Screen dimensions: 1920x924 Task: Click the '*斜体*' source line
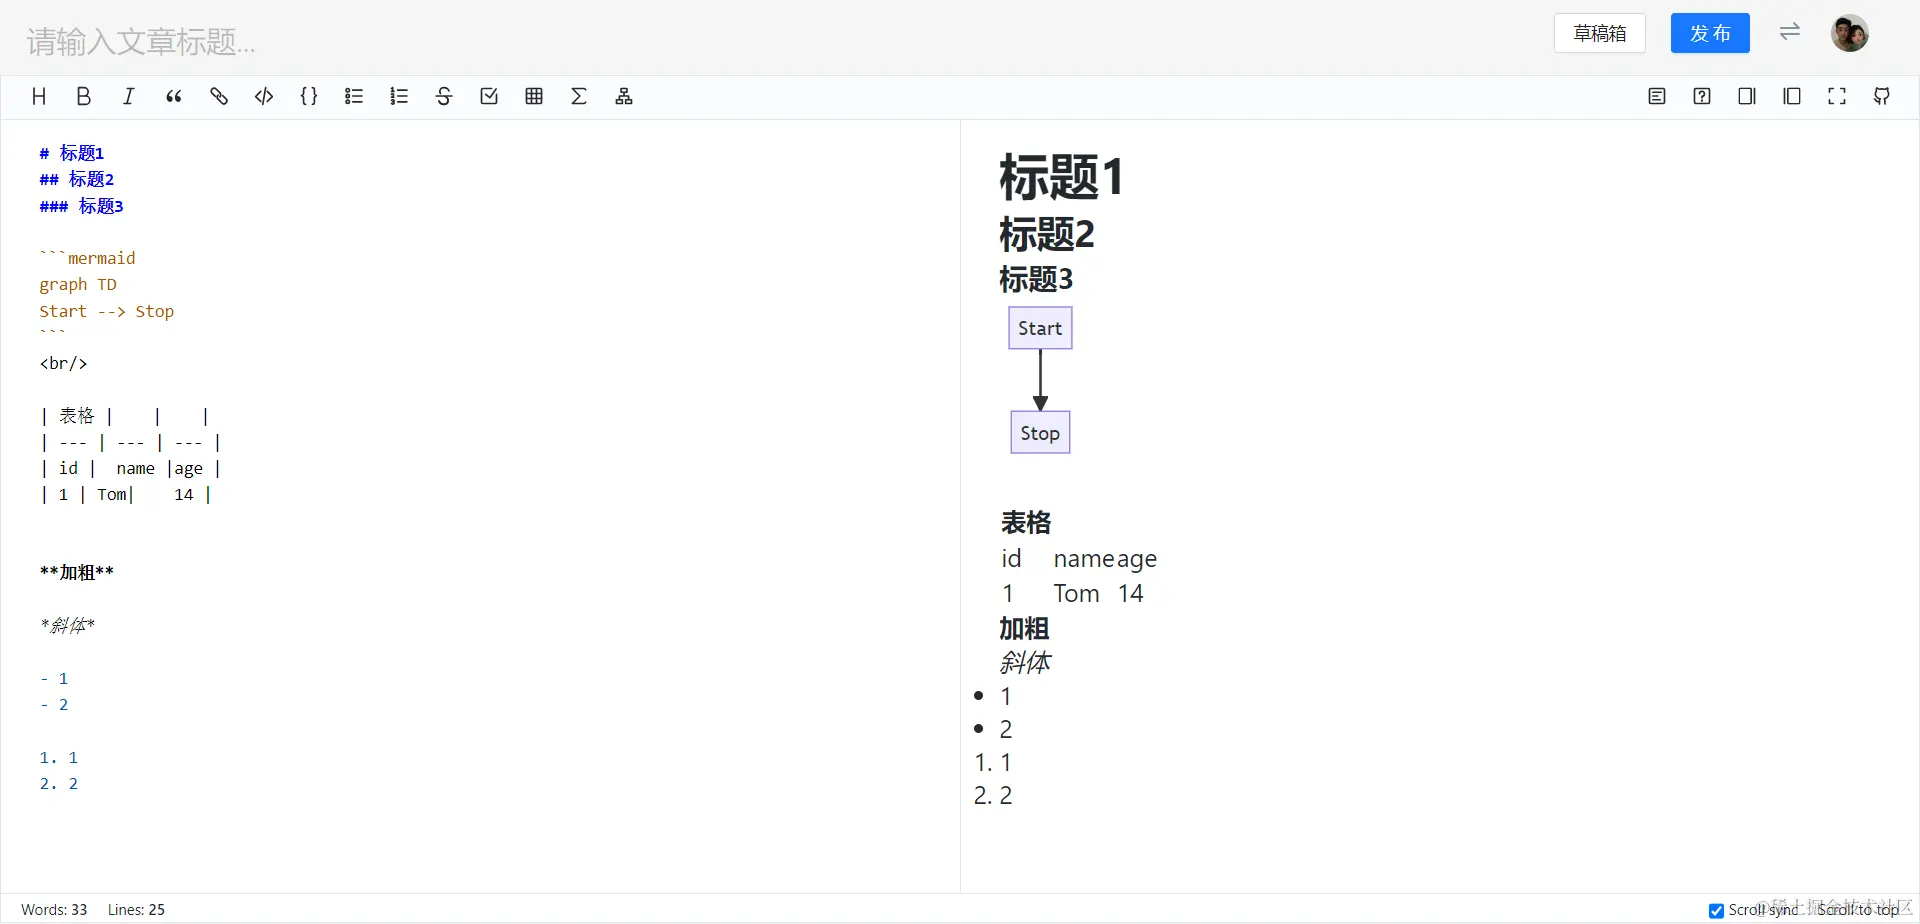68,625
